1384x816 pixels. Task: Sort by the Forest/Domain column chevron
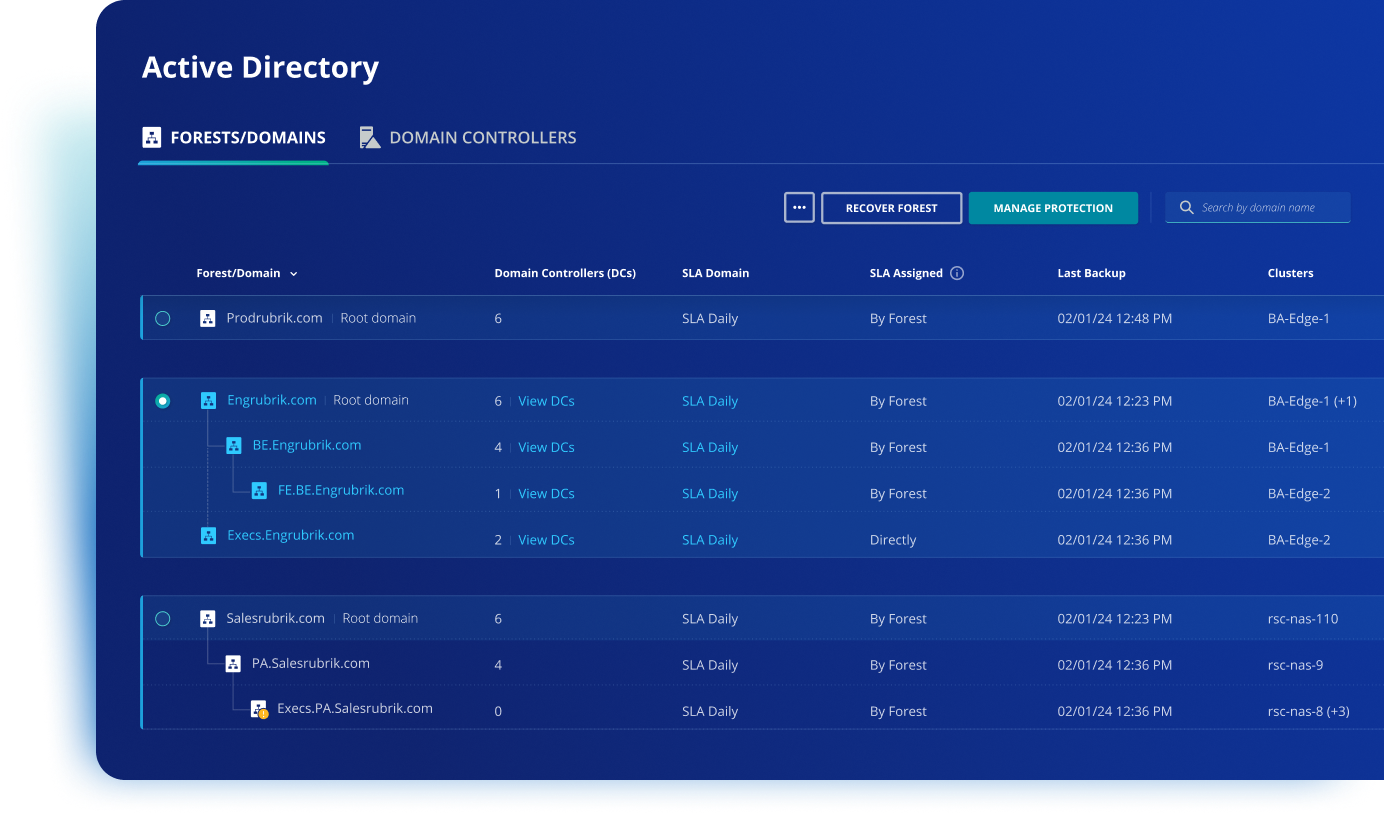click(293, 274)
